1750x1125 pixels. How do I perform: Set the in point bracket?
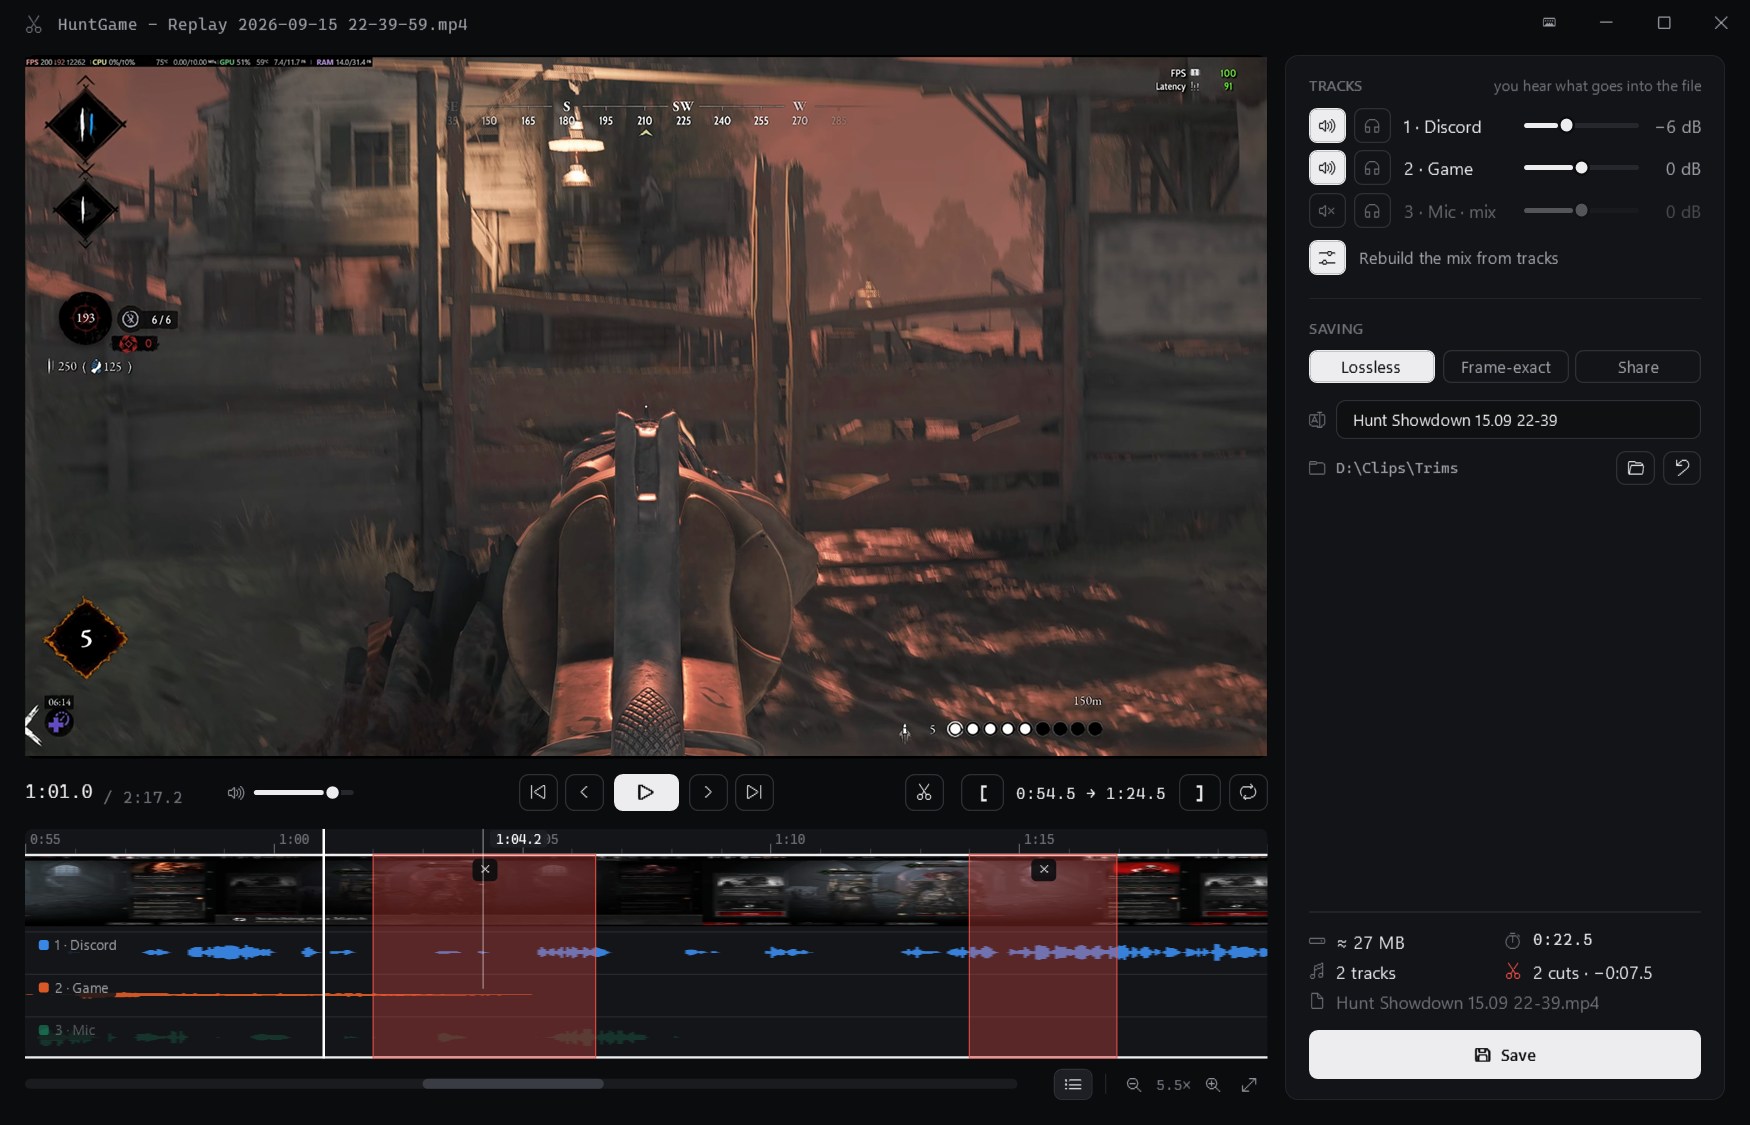click(x=983, y=793)
